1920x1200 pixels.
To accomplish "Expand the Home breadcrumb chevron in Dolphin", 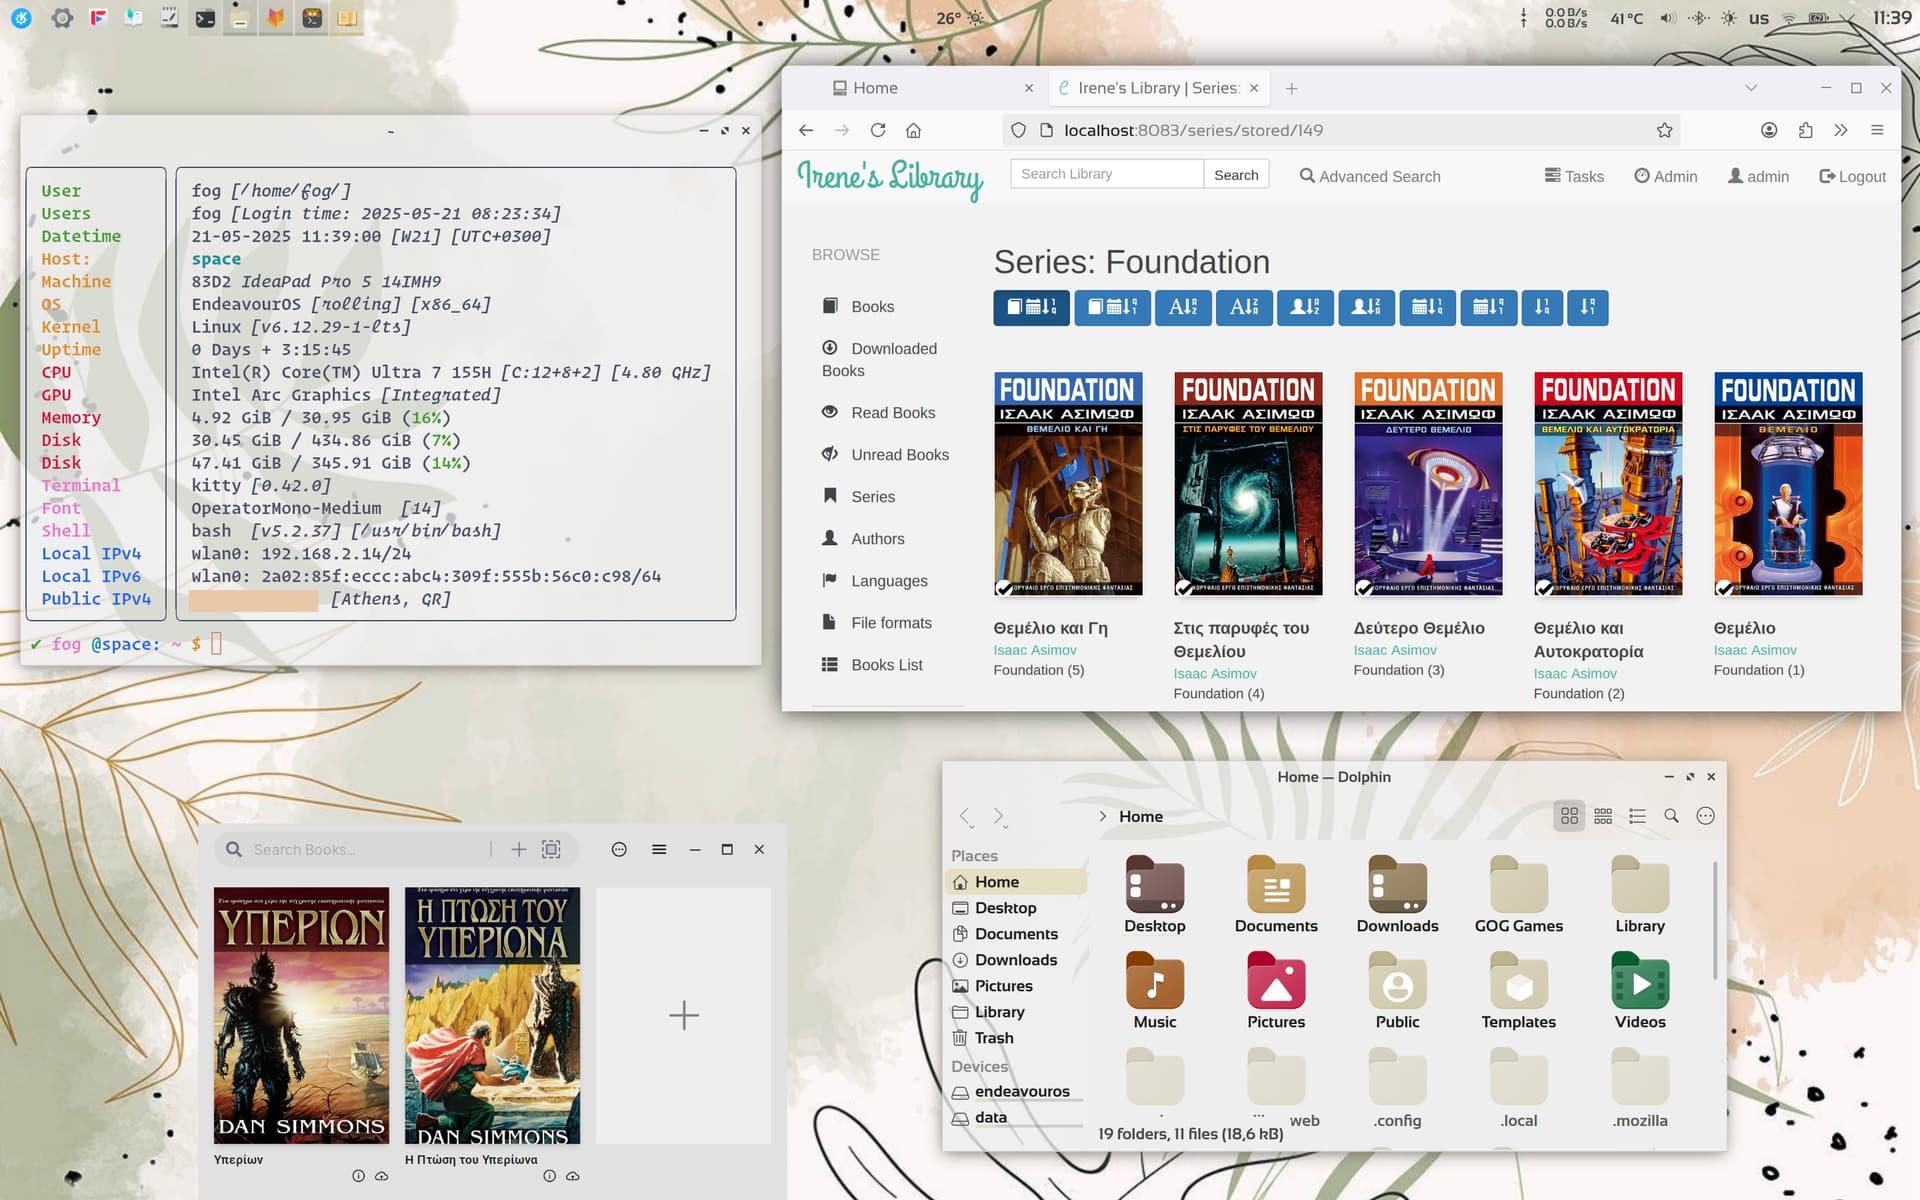I will coord(1103,816).
